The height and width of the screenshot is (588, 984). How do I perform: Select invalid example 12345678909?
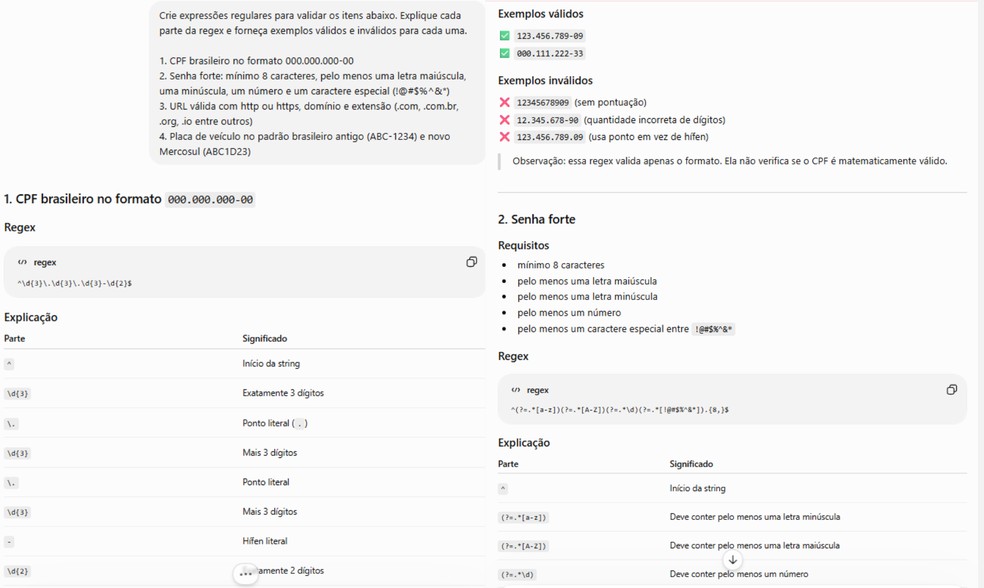point(543,102)
